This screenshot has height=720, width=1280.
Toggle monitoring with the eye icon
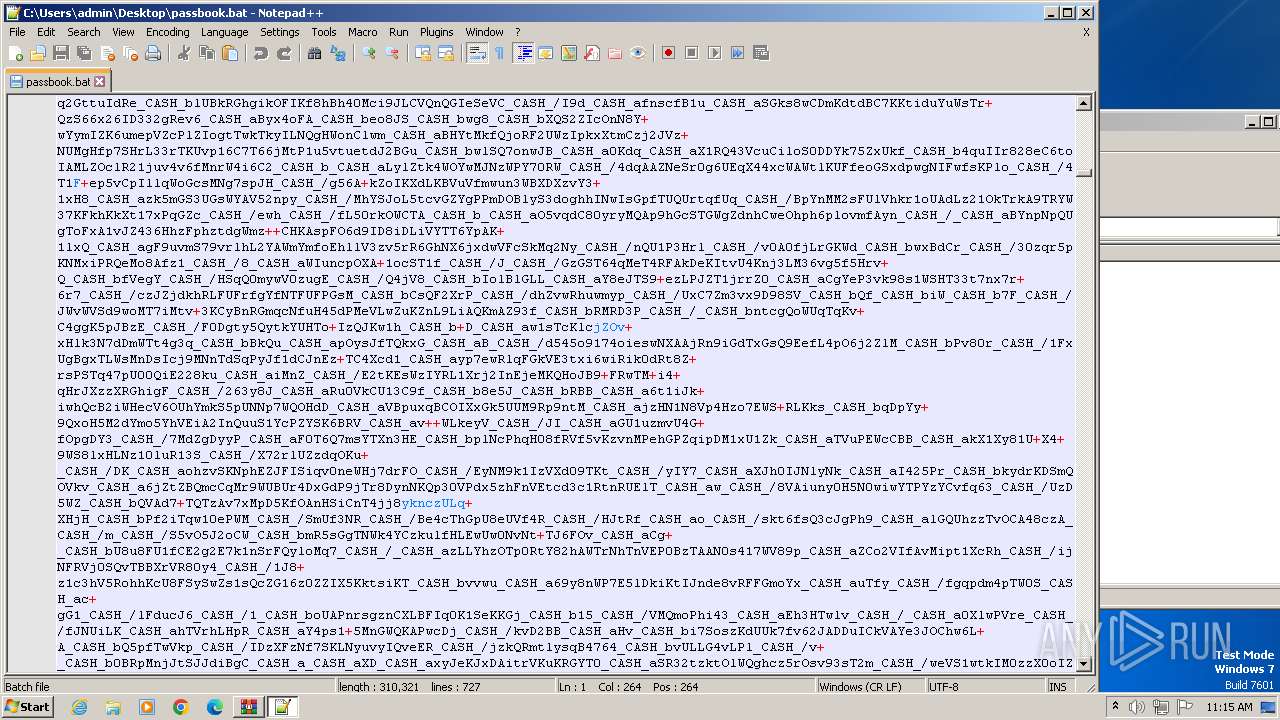(x=638, y=53)
